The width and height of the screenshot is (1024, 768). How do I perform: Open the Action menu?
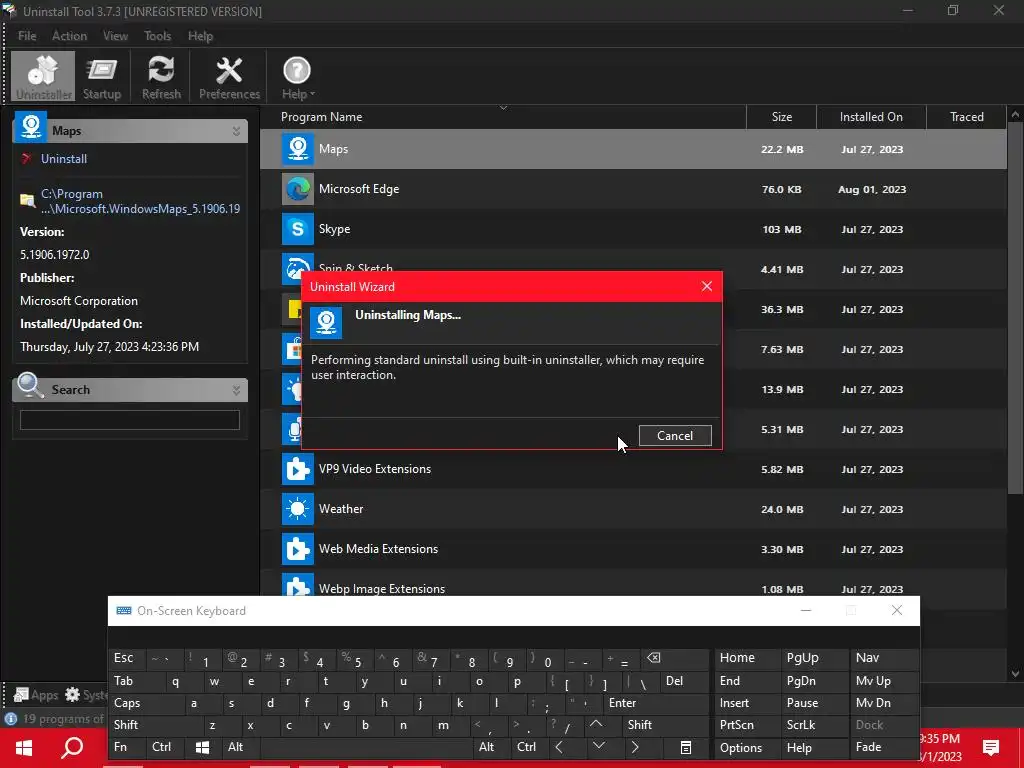click(x=69, y=36)
